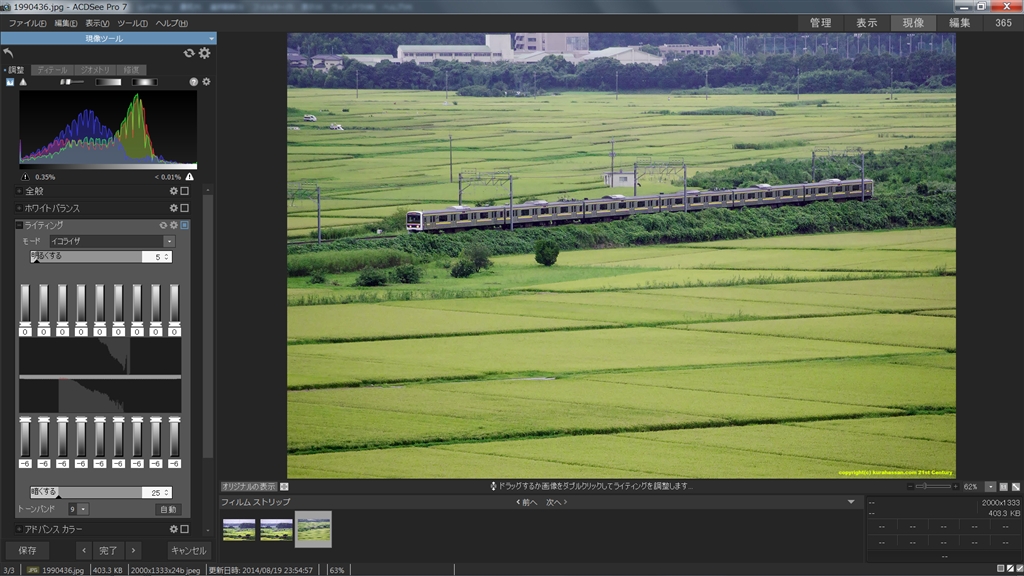Click the undo arrow in the develop panel
This screenshot has width=1024, height=576.
point(9,53)
